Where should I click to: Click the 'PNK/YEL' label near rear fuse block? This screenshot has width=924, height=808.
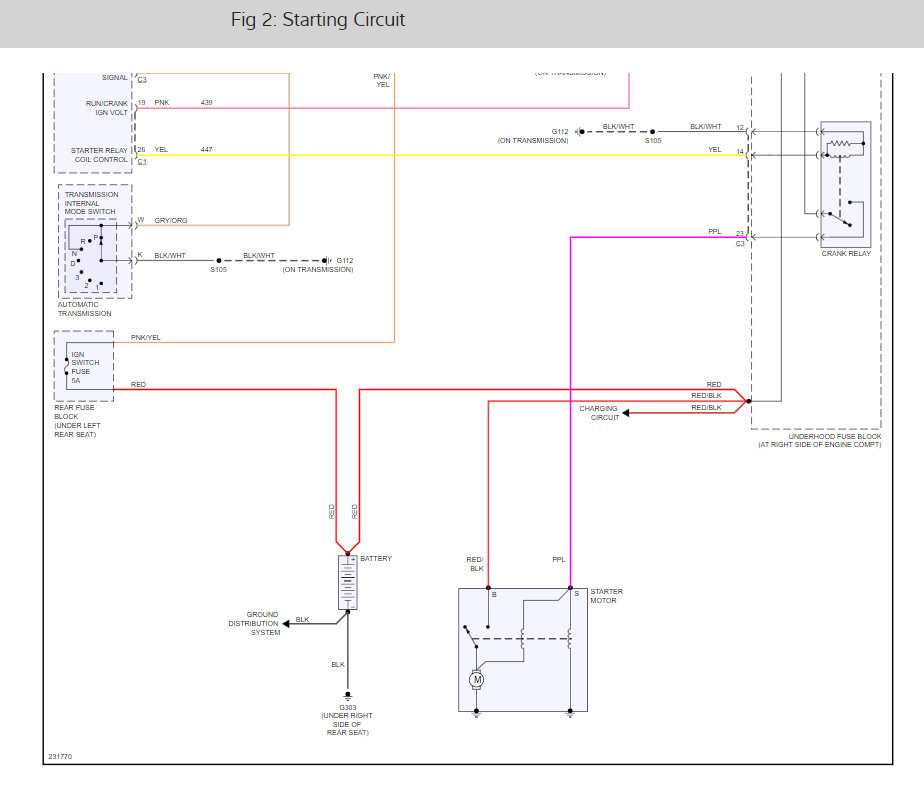pyautogui.click(x=146, y=338)
